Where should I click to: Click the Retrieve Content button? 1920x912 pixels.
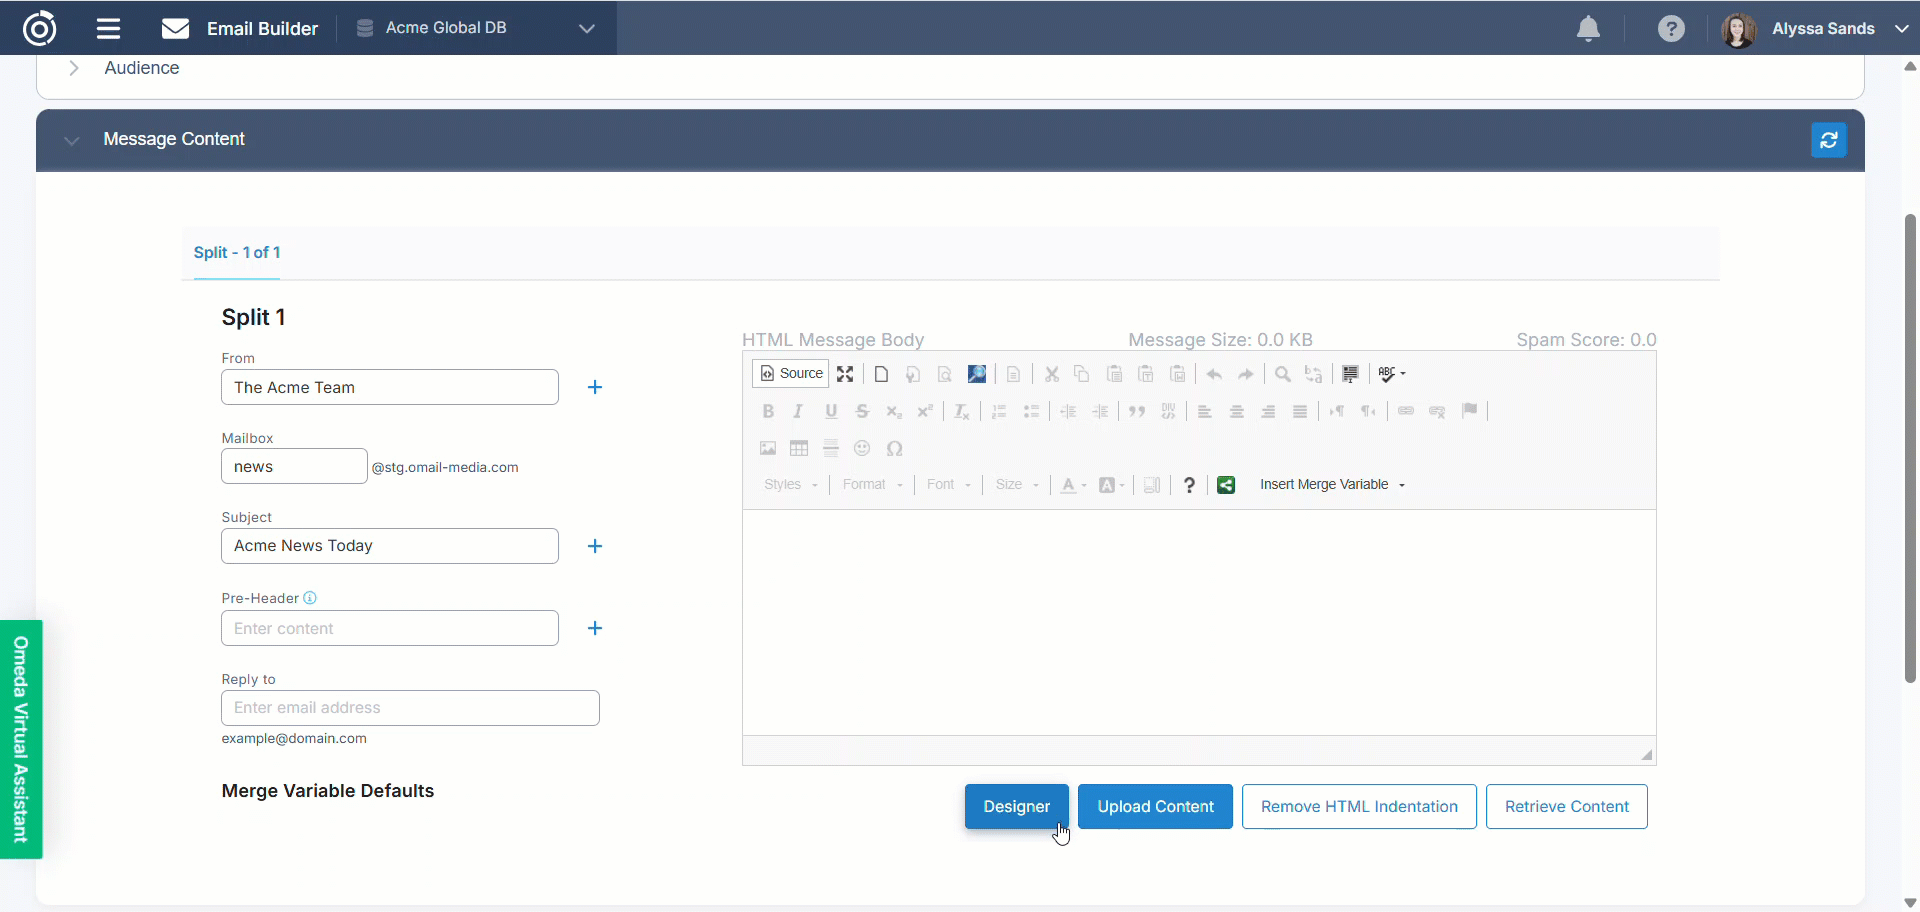tap(1566, 807)
